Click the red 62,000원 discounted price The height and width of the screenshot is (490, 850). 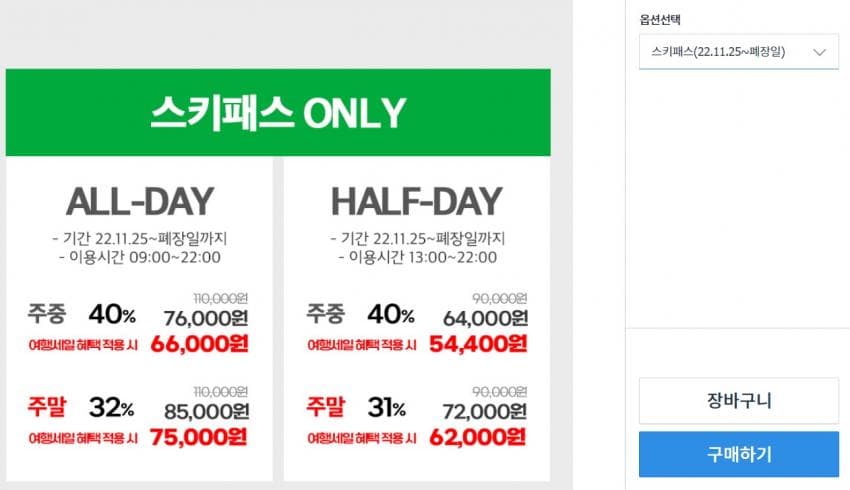(477, 437)
